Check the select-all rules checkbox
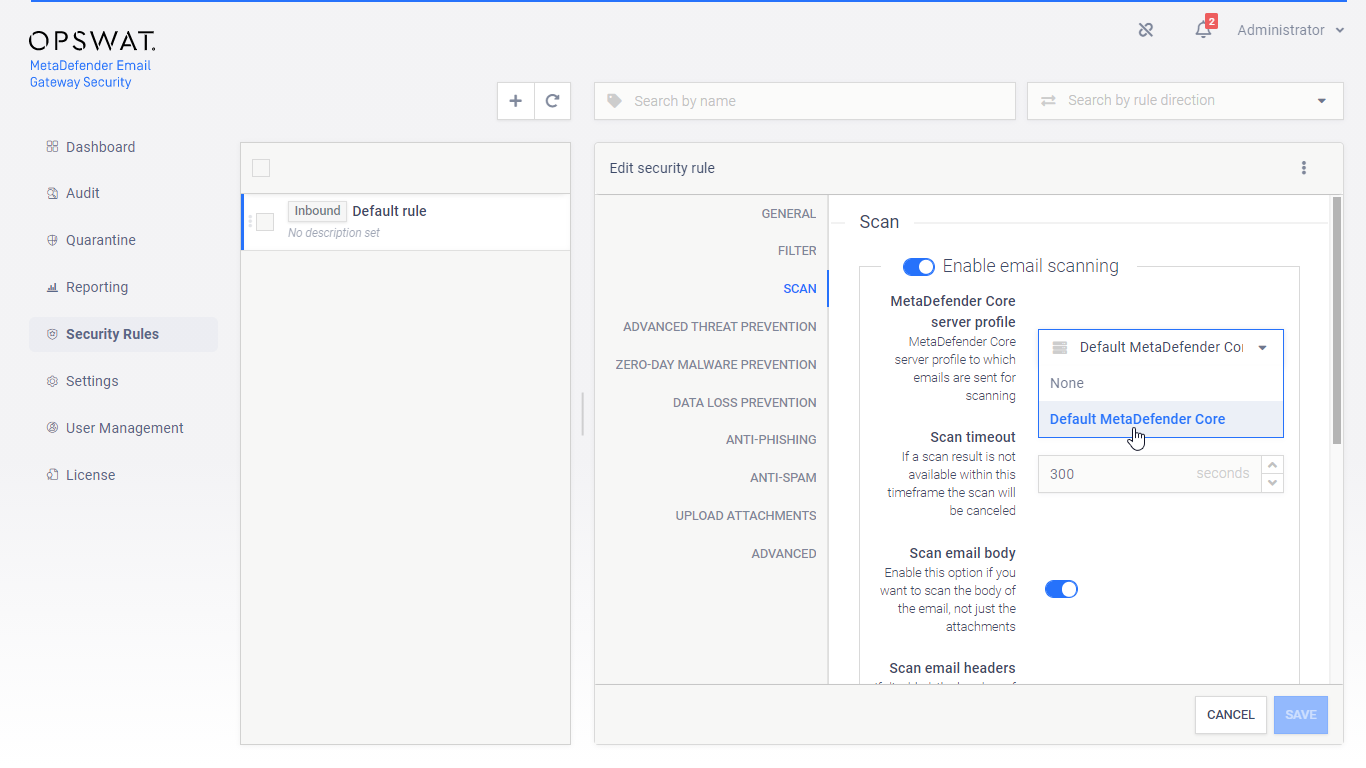Viewport: 1366px width, 768px height. (x=261, y=168)
